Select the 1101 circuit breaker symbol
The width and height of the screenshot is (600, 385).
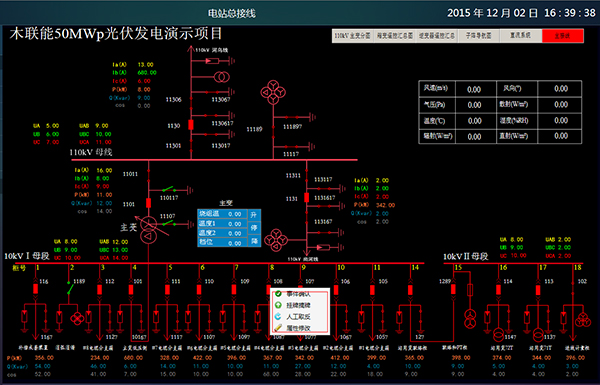tap(148, 203)
